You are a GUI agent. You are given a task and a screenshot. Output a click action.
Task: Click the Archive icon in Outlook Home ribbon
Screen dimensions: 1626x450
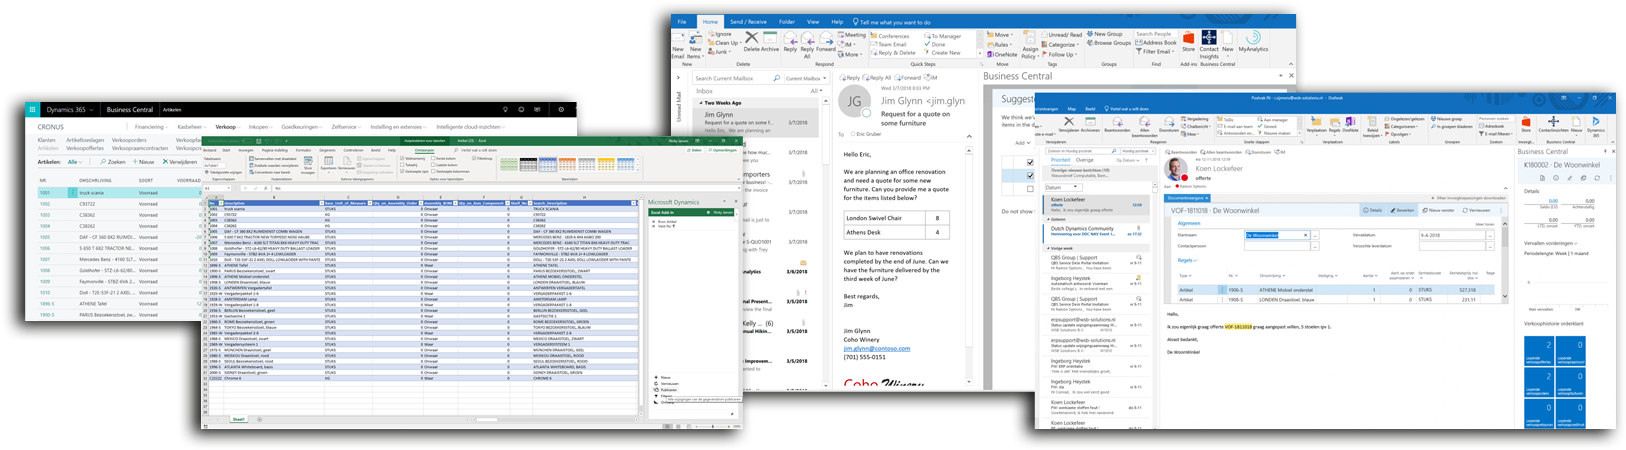[x=770, y=37]
